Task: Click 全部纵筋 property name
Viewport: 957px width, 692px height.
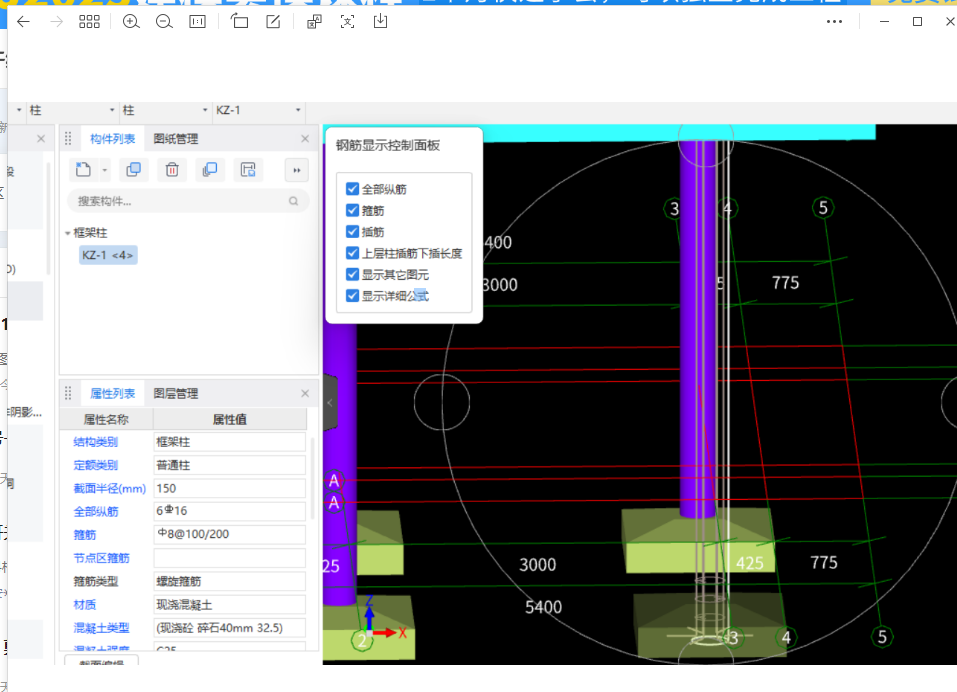Action: point(96,511)
